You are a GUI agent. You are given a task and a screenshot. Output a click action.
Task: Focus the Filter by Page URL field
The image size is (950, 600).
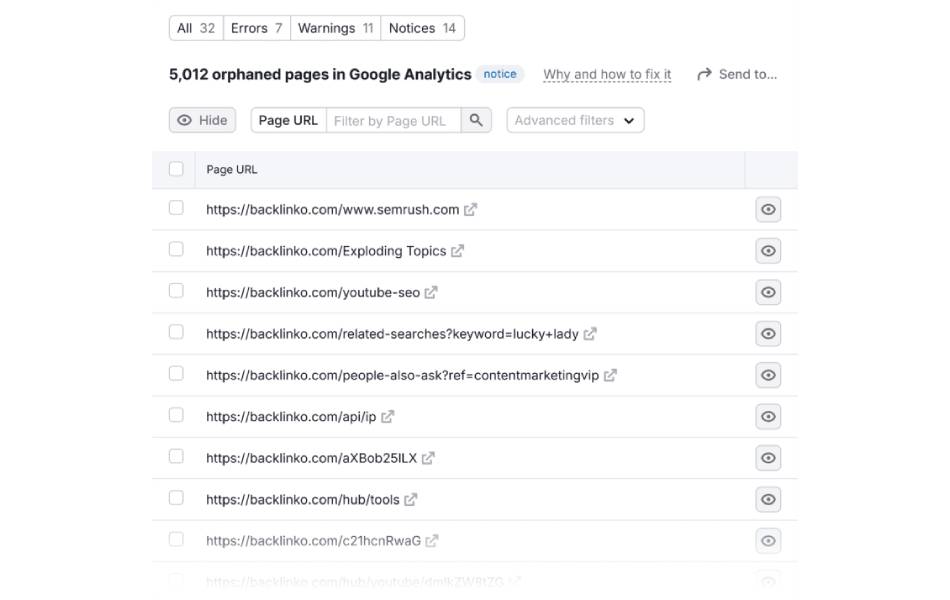point(394,120)
